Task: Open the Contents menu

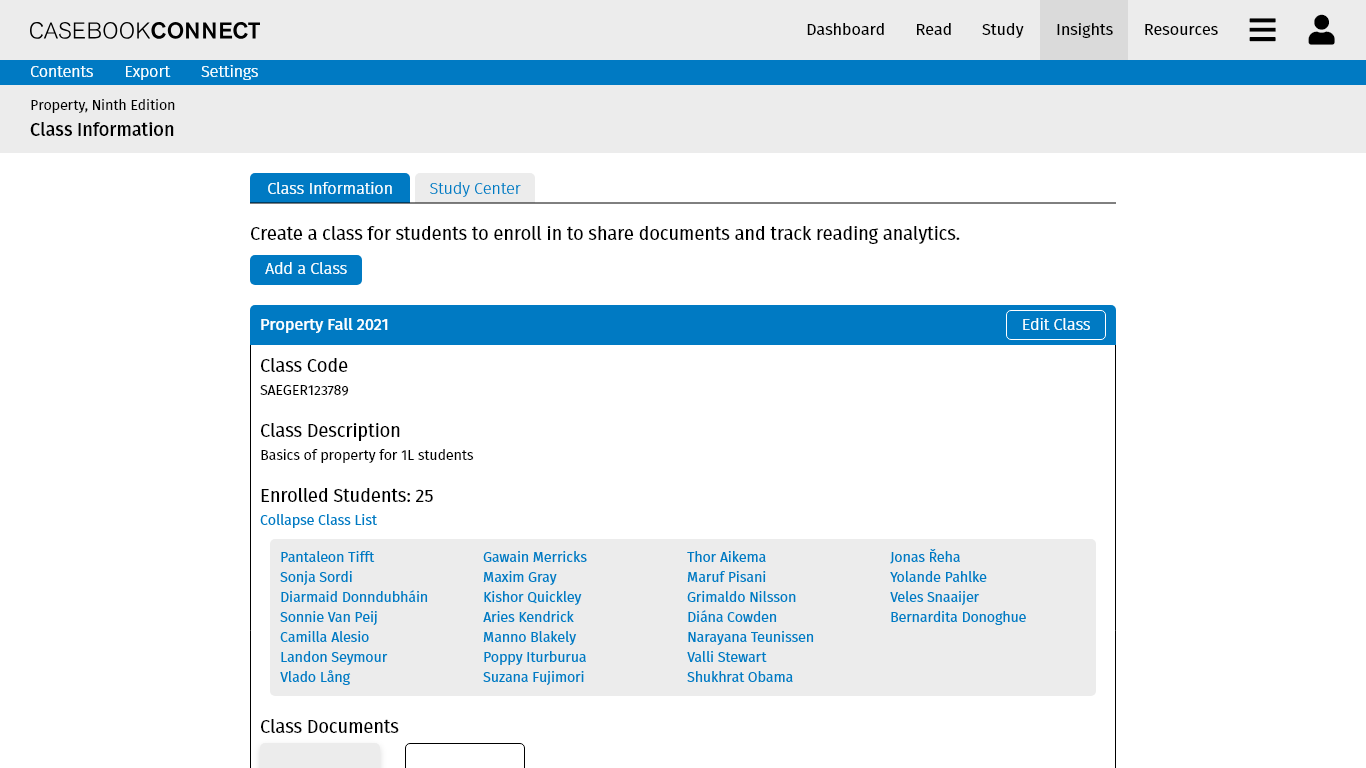Action: pos(62,72)
